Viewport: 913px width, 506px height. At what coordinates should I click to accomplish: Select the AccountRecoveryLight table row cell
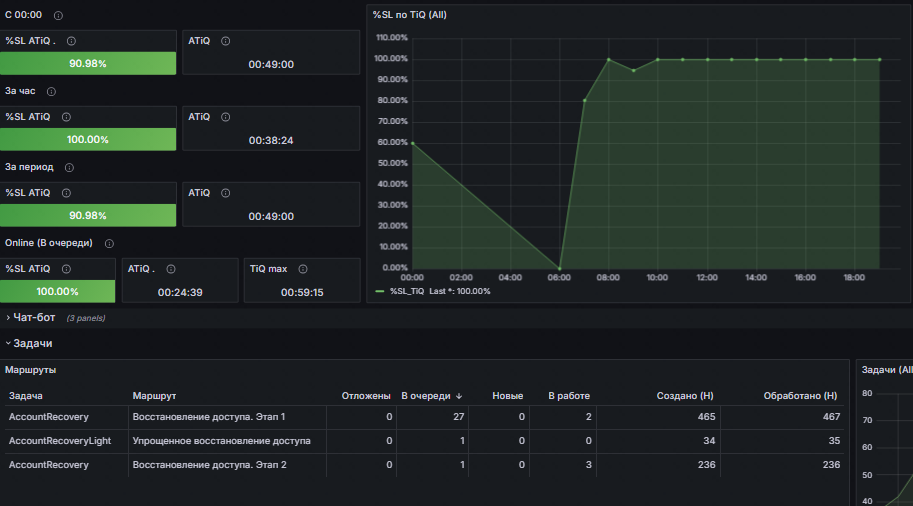pyautogui.click(x=59, y=441)
